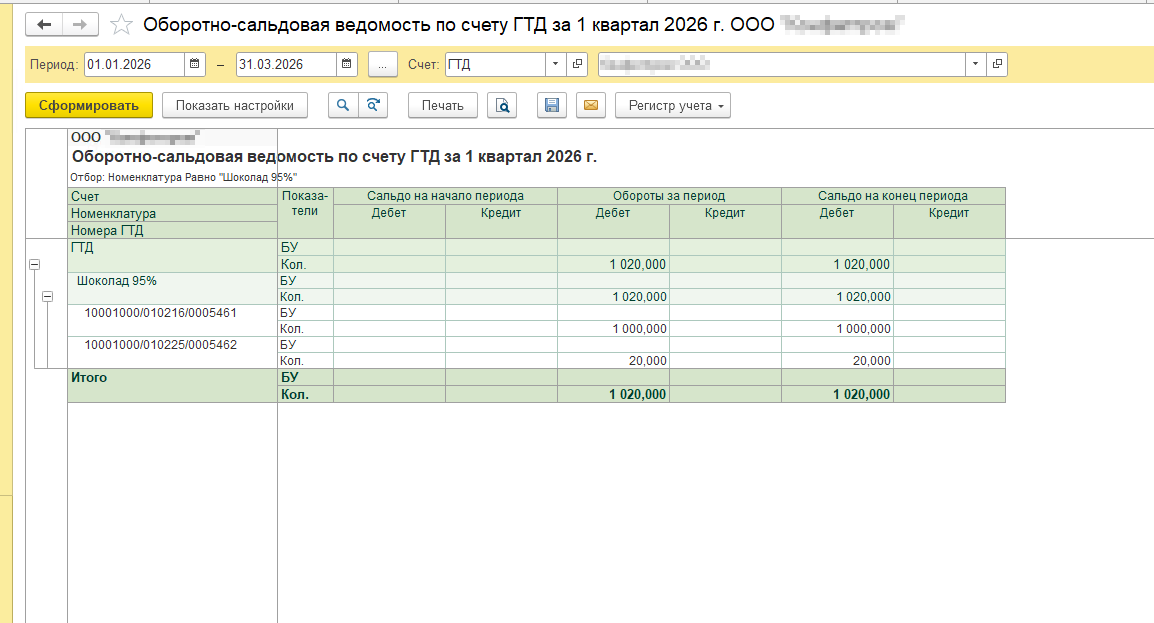Viewport: 1154px width, 623px height.
Task: Save report with floppy disk icon
Action: (x=552, y=105)
